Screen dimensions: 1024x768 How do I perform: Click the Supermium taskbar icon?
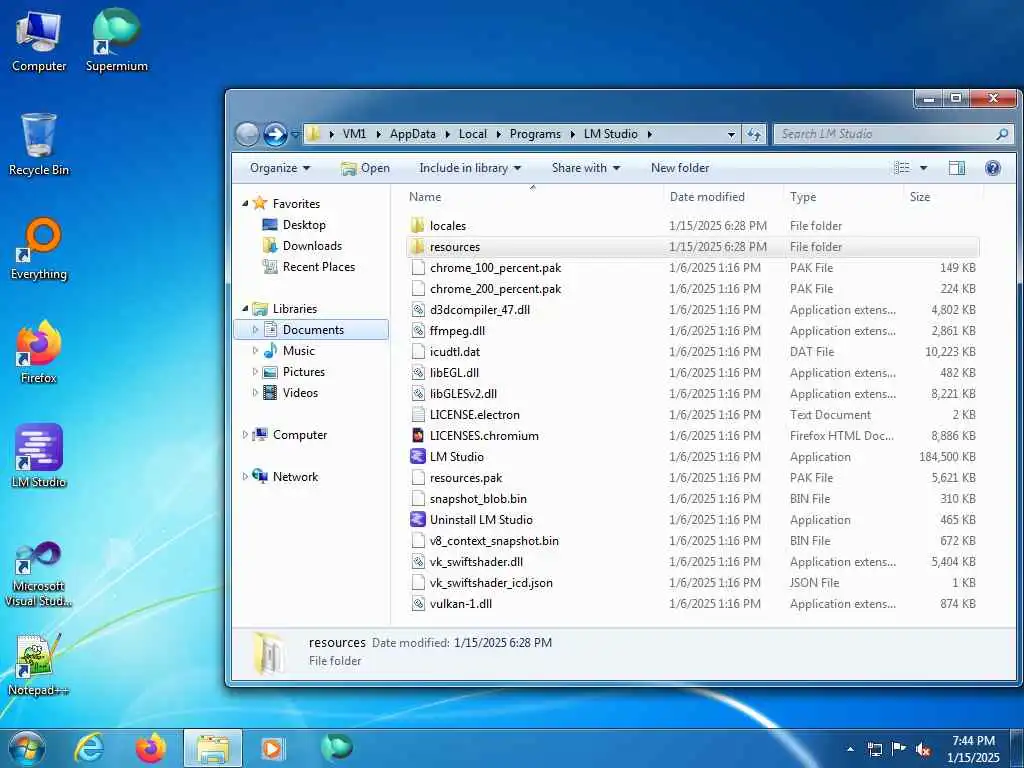pos(336,748)
